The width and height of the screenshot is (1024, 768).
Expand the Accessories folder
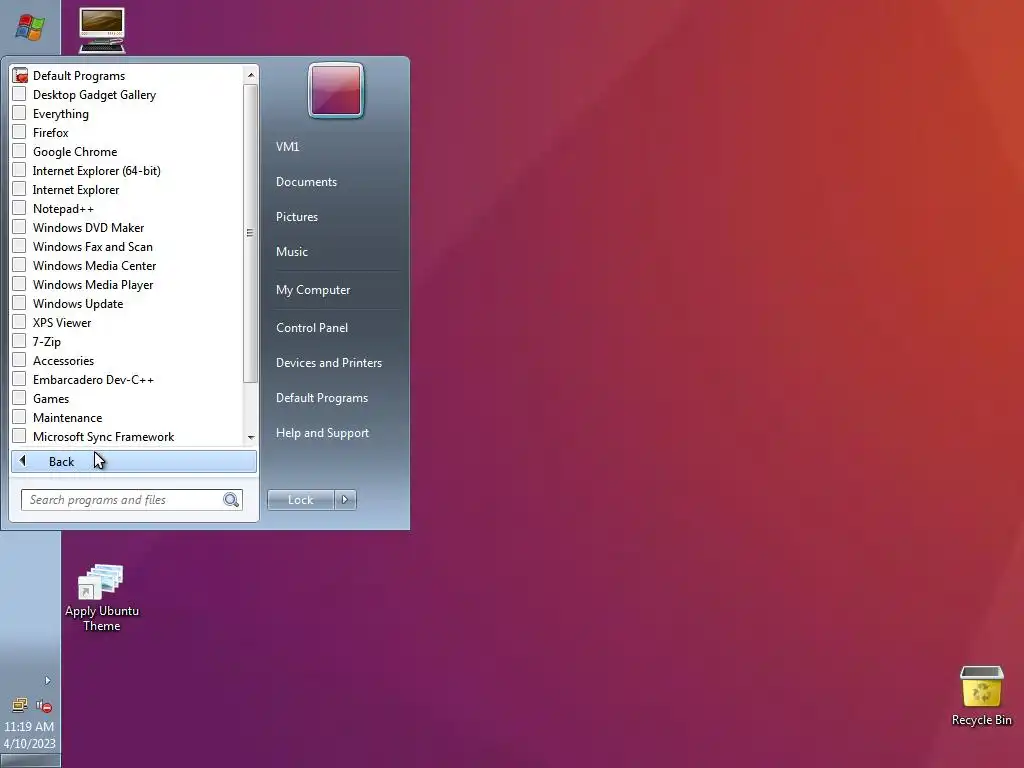pos(127,360)
